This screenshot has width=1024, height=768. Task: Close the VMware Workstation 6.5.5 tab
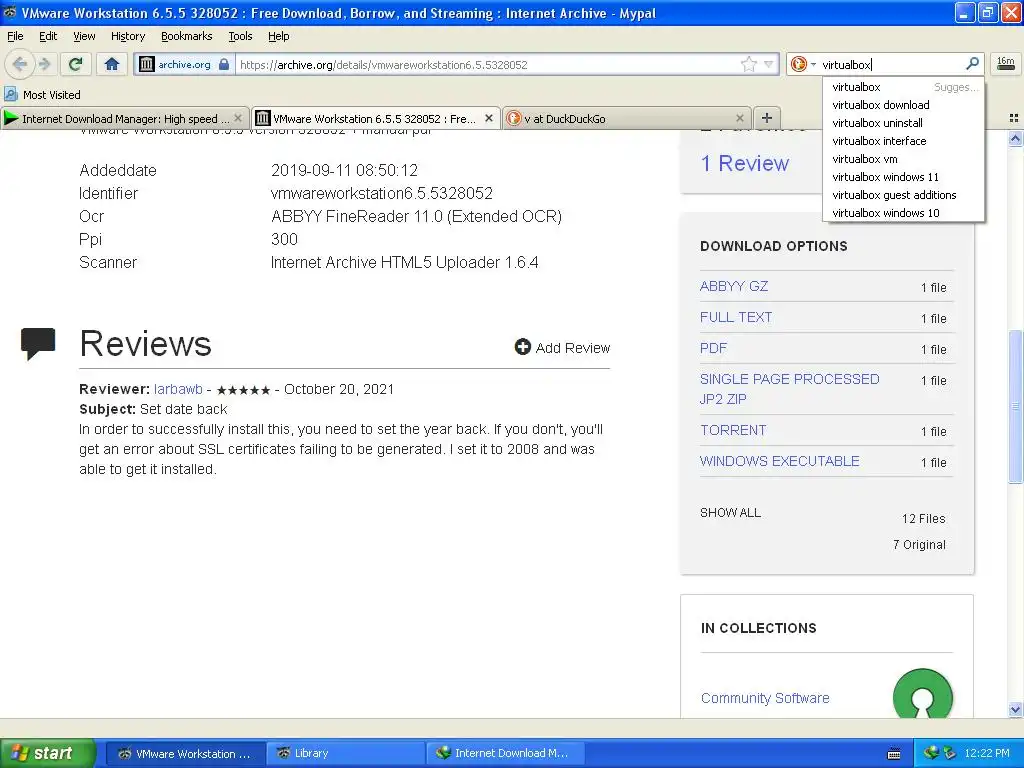pos(488,118)
